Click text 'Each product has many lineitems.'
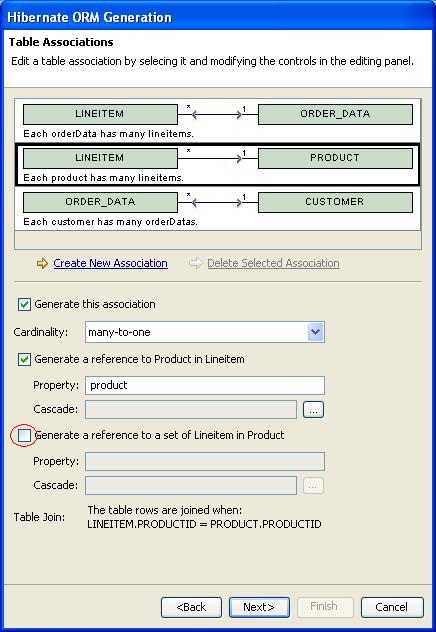Viewport: 436px width, 632px height. pos(104,178)
